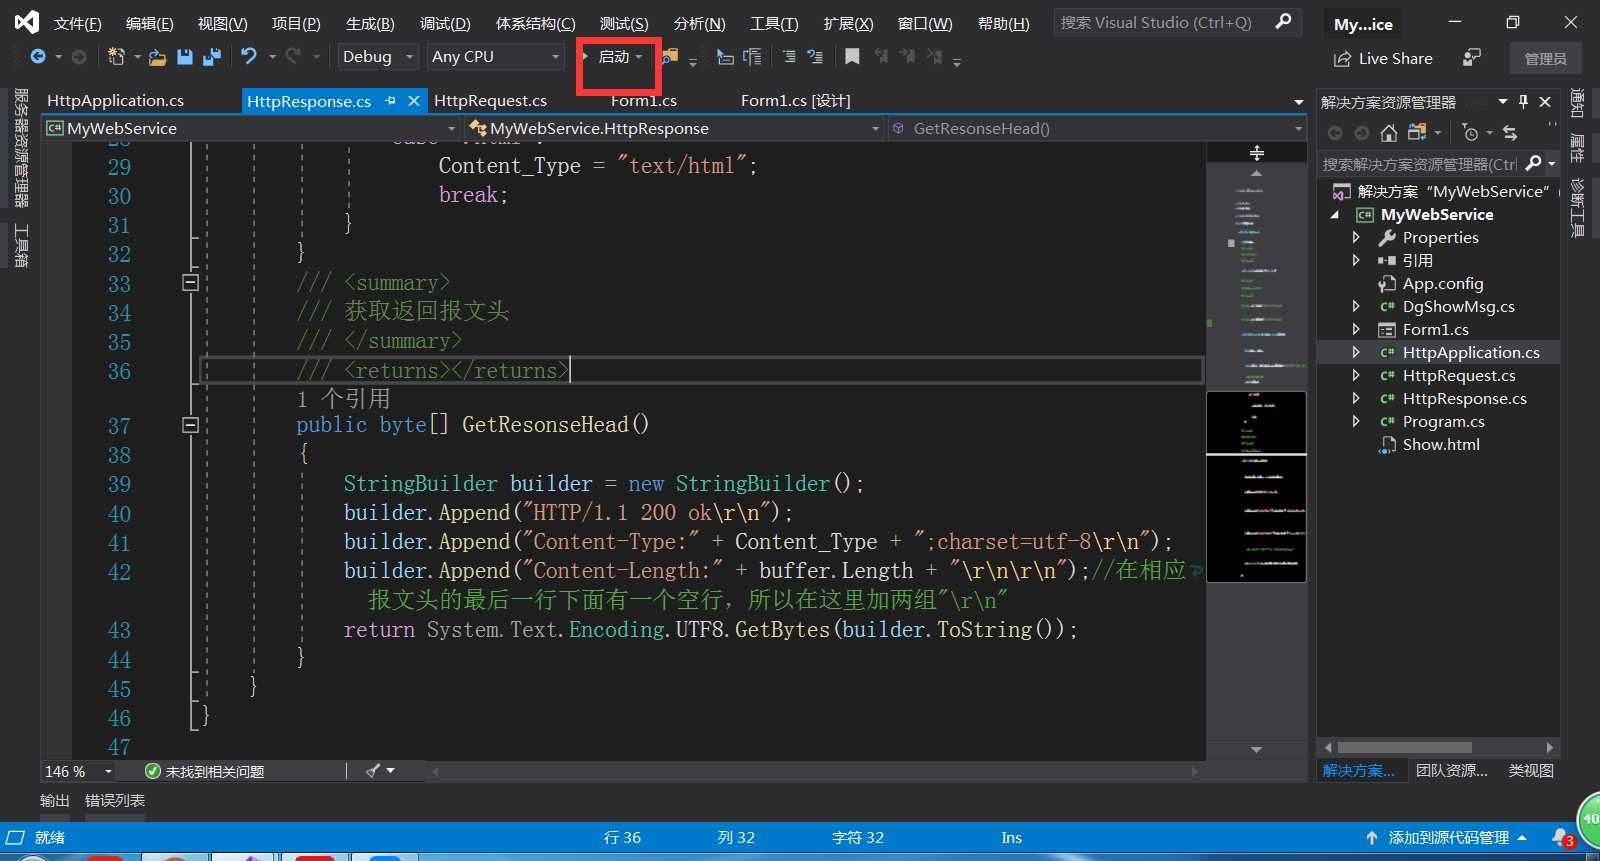Select Show.html in Solution Explorer
Viewport: 1600px width, 861px height.
[1441, 445]
